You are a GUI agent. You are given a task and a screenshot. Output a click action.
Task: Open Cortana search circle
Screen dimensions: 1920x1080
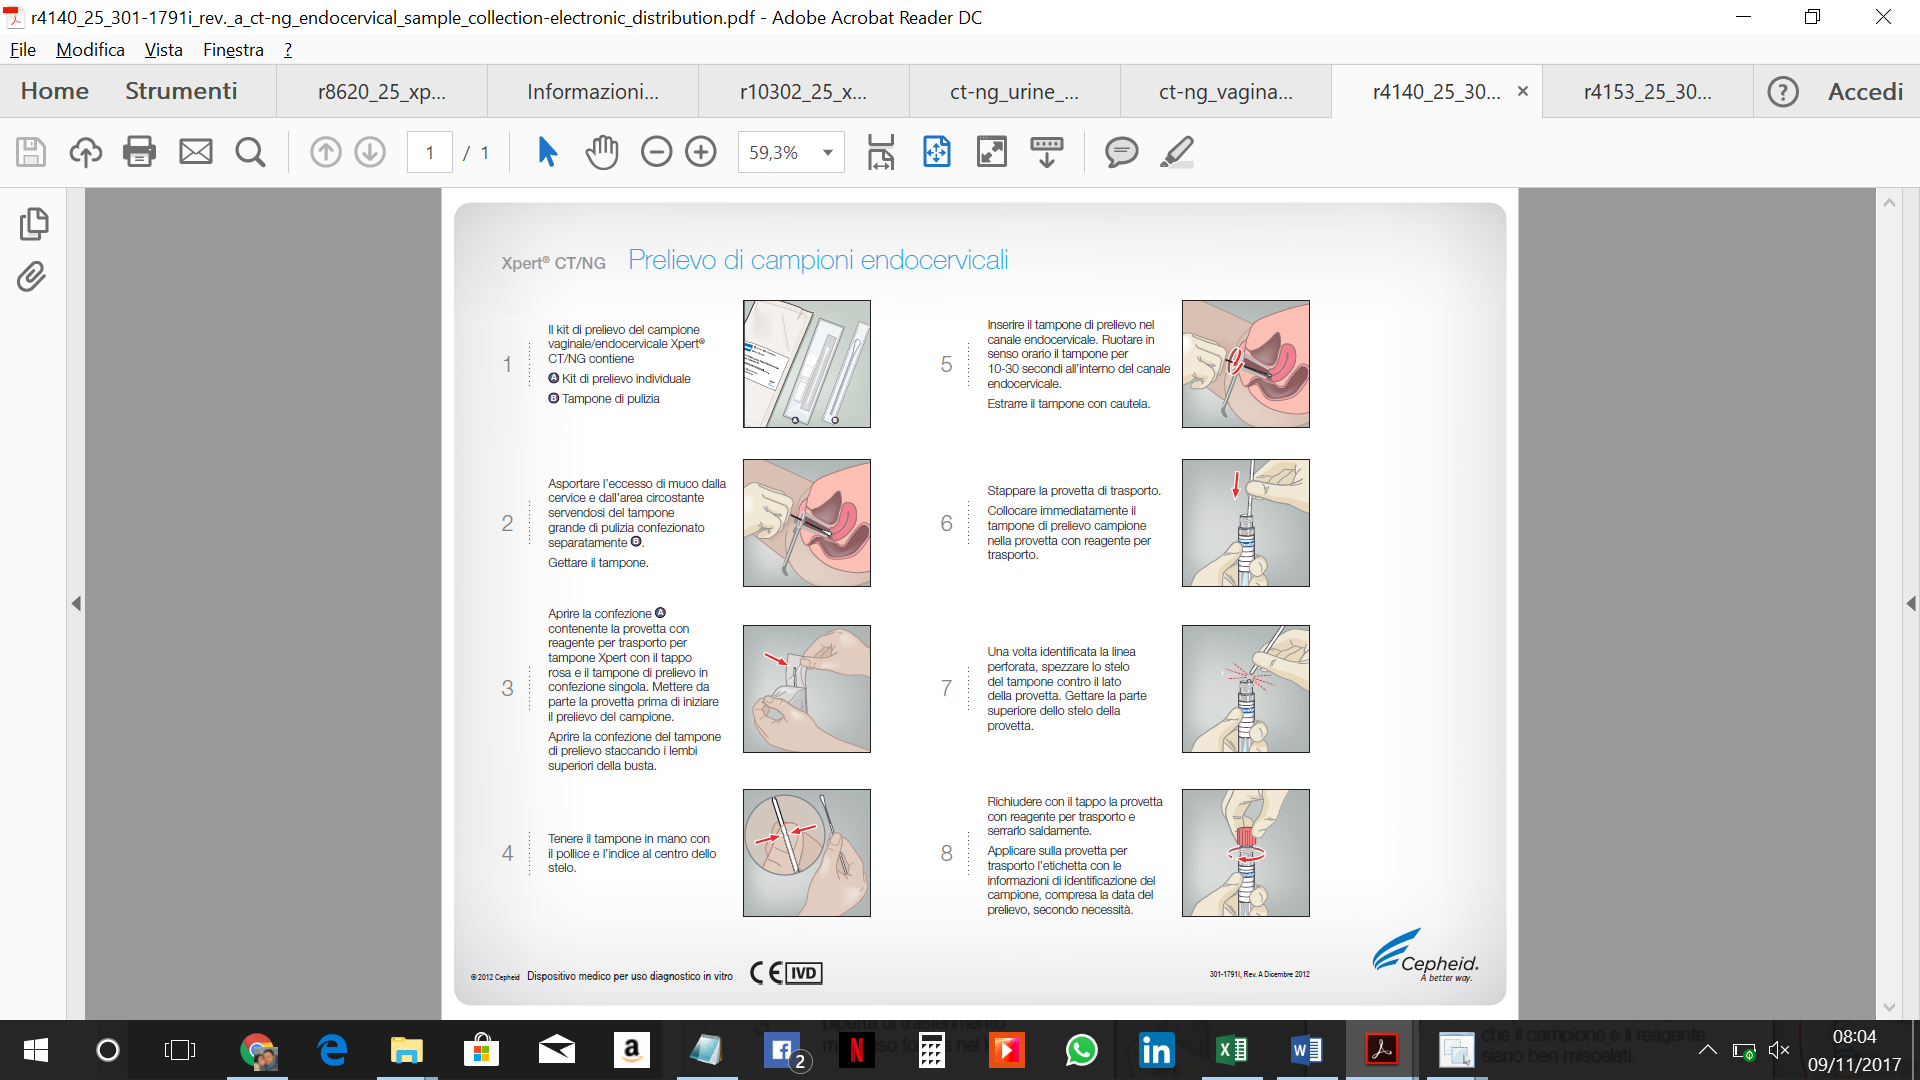coord(107,1050)
